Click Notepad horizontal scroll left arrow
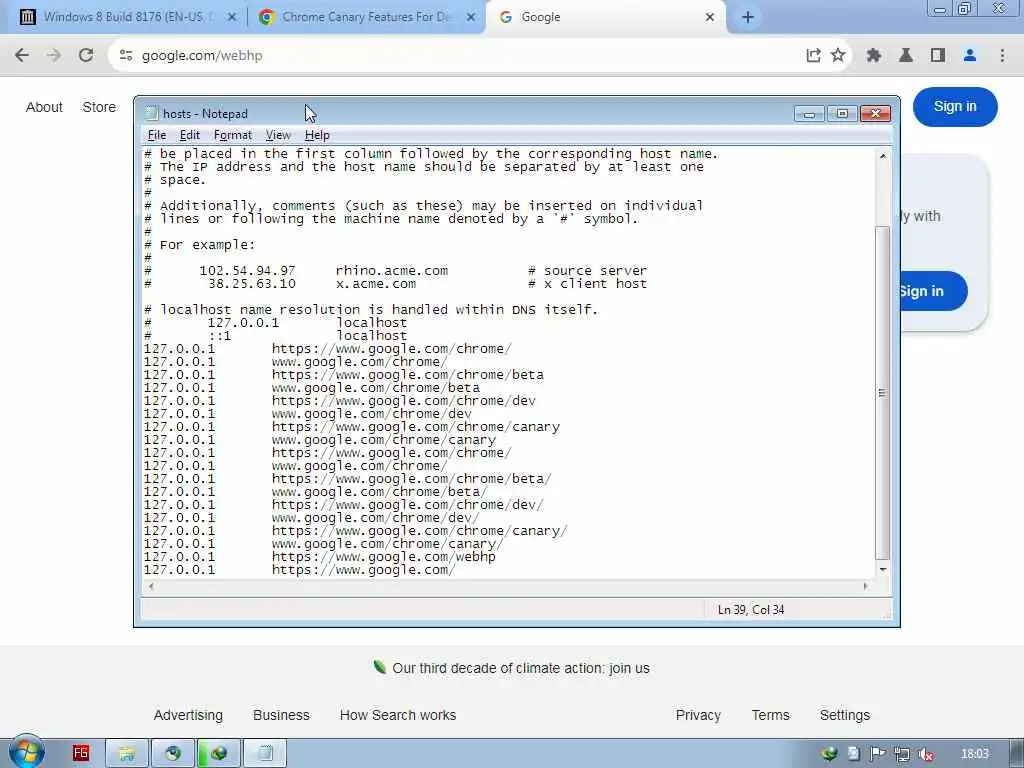1024x768 pixels. coord(151,586)
